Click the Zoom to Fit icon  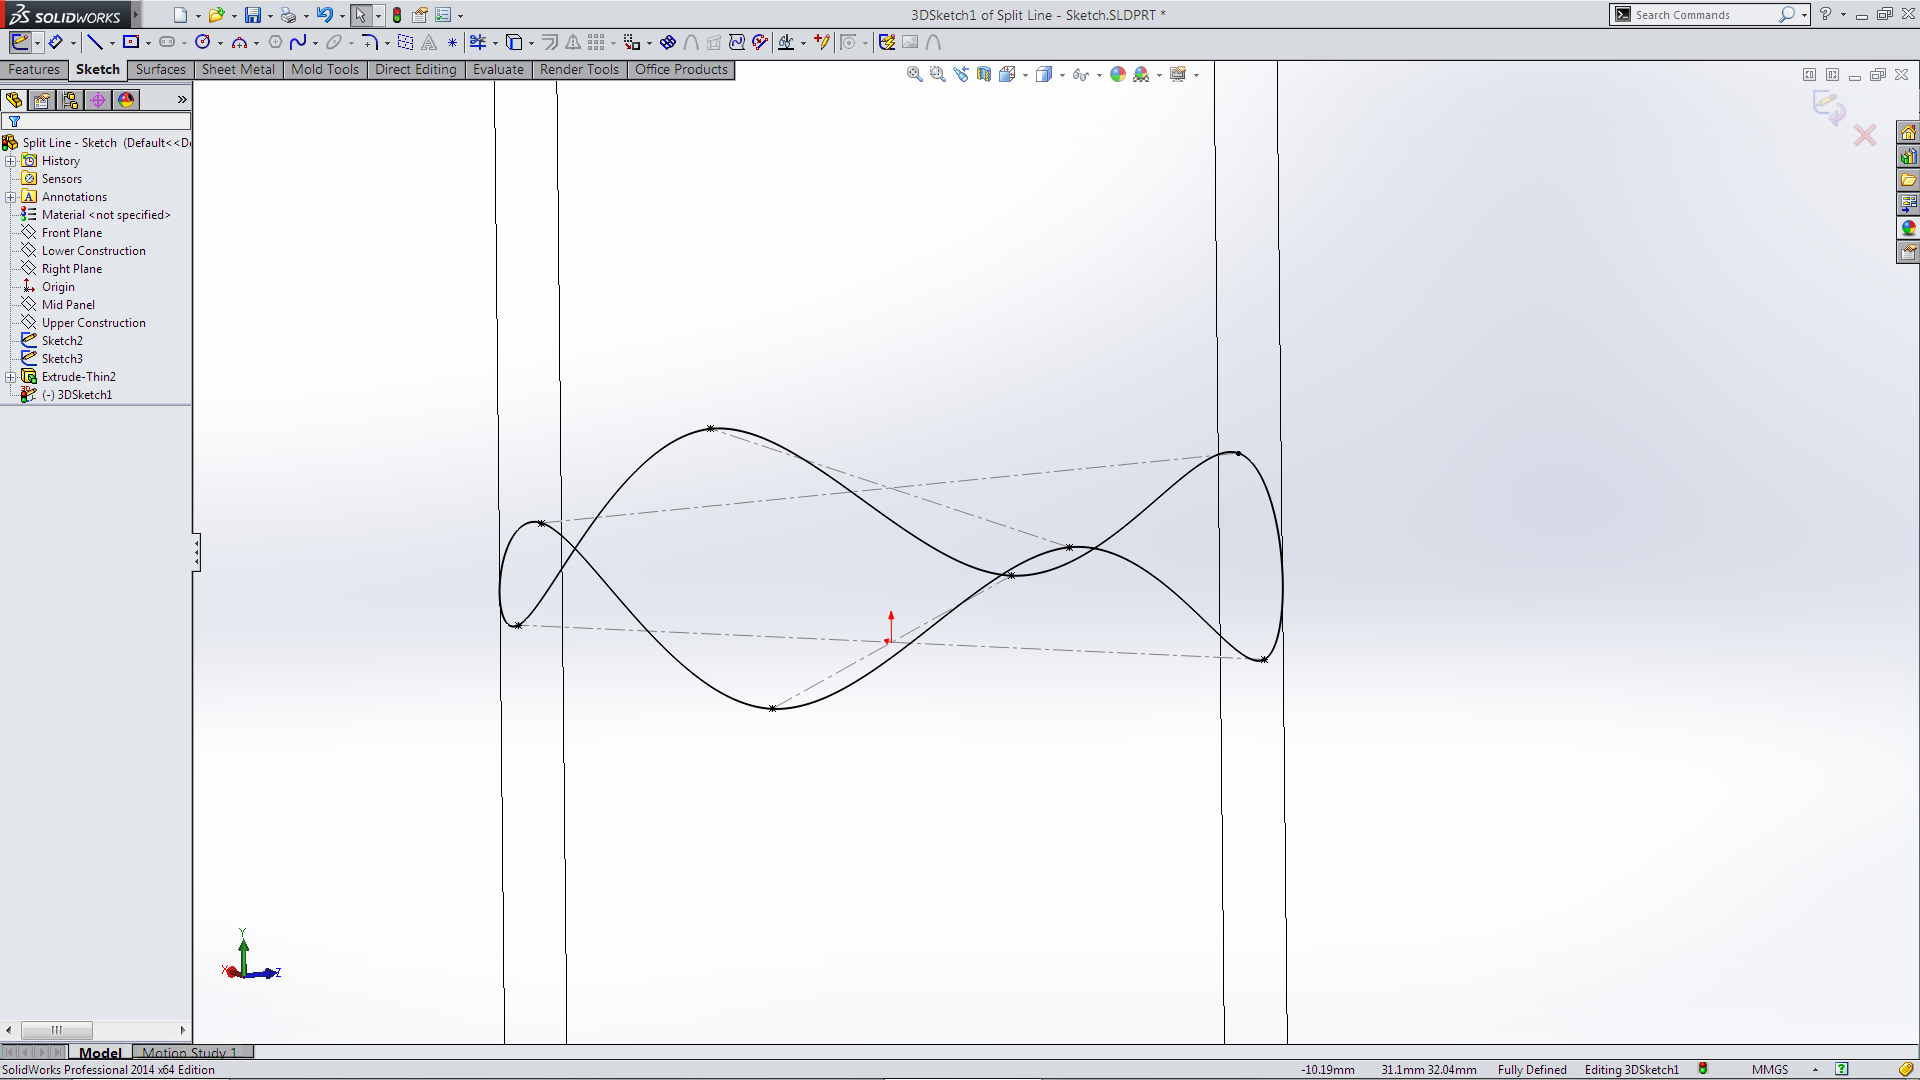[x=914, y=74]
